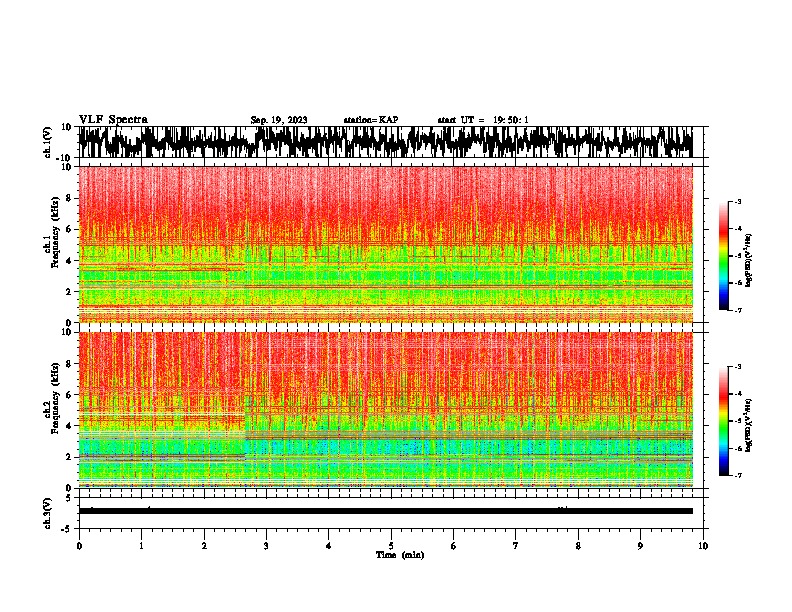Viewport: 792px width, 612px height.
Task: Click the "station=KAP" header label
Action: [x=371, y=120]
